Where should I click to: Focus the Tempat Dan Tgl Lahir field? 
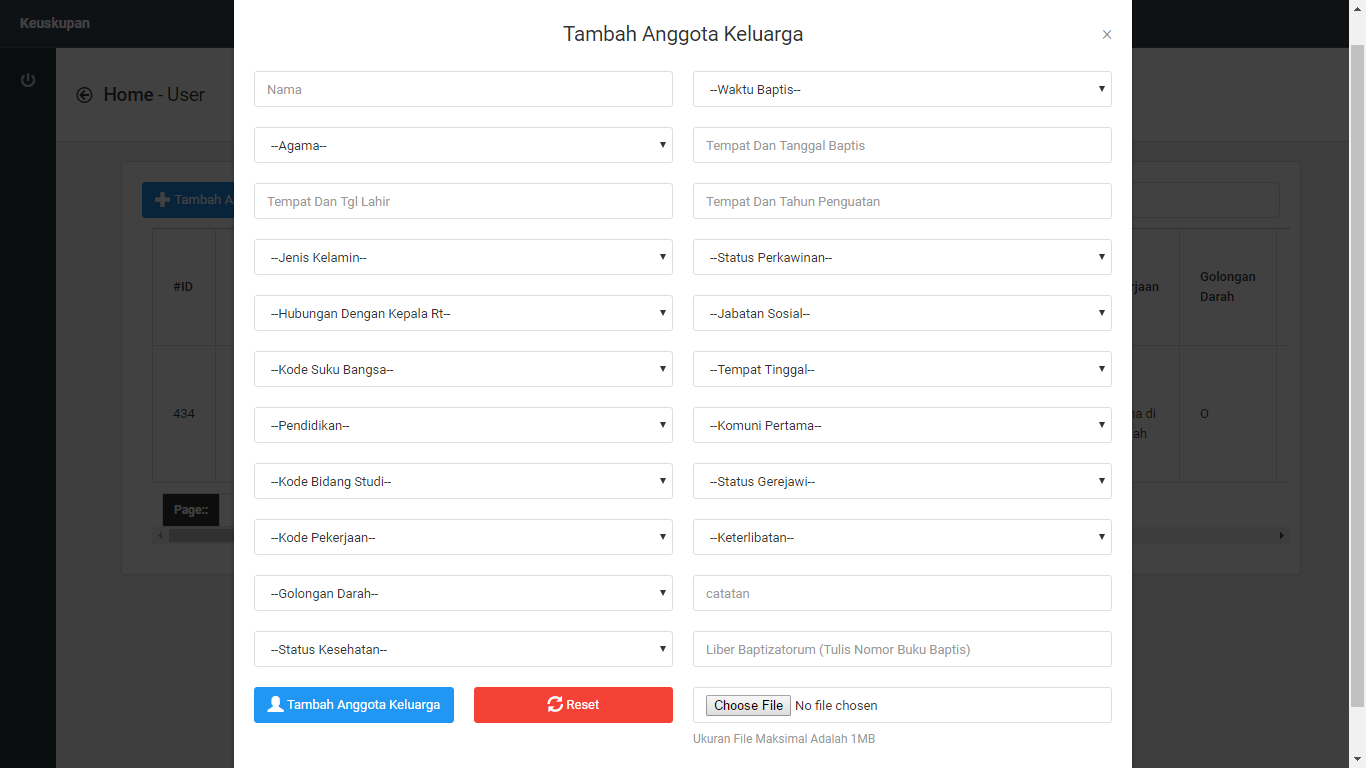click(x=463, y=201)
